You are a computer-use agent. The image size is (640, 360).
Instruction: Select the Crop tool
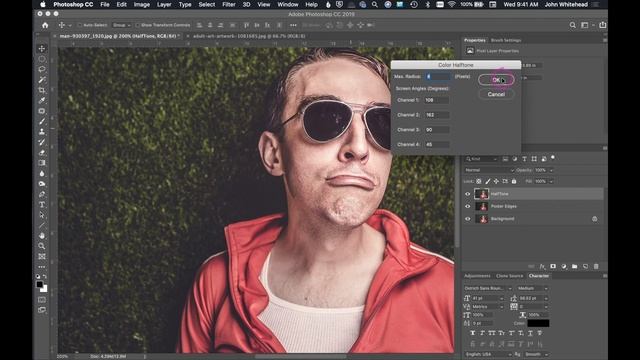pyautogui.click(x=42, y=90)
